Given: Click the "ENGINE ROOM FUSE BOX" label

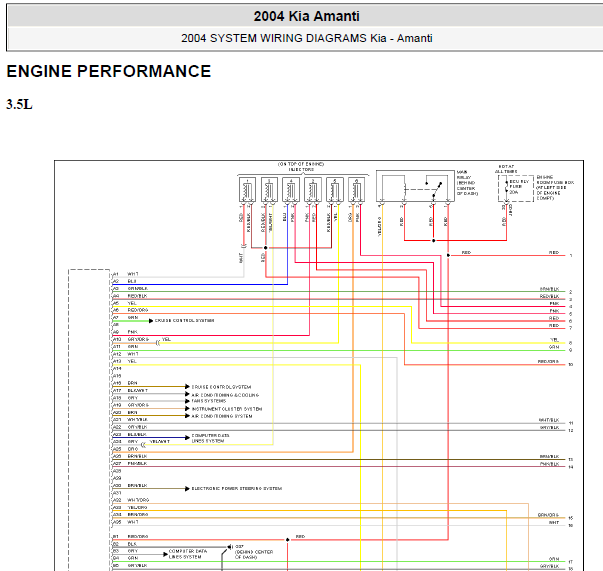Looking at the screenshot, I should pos(555,180).
